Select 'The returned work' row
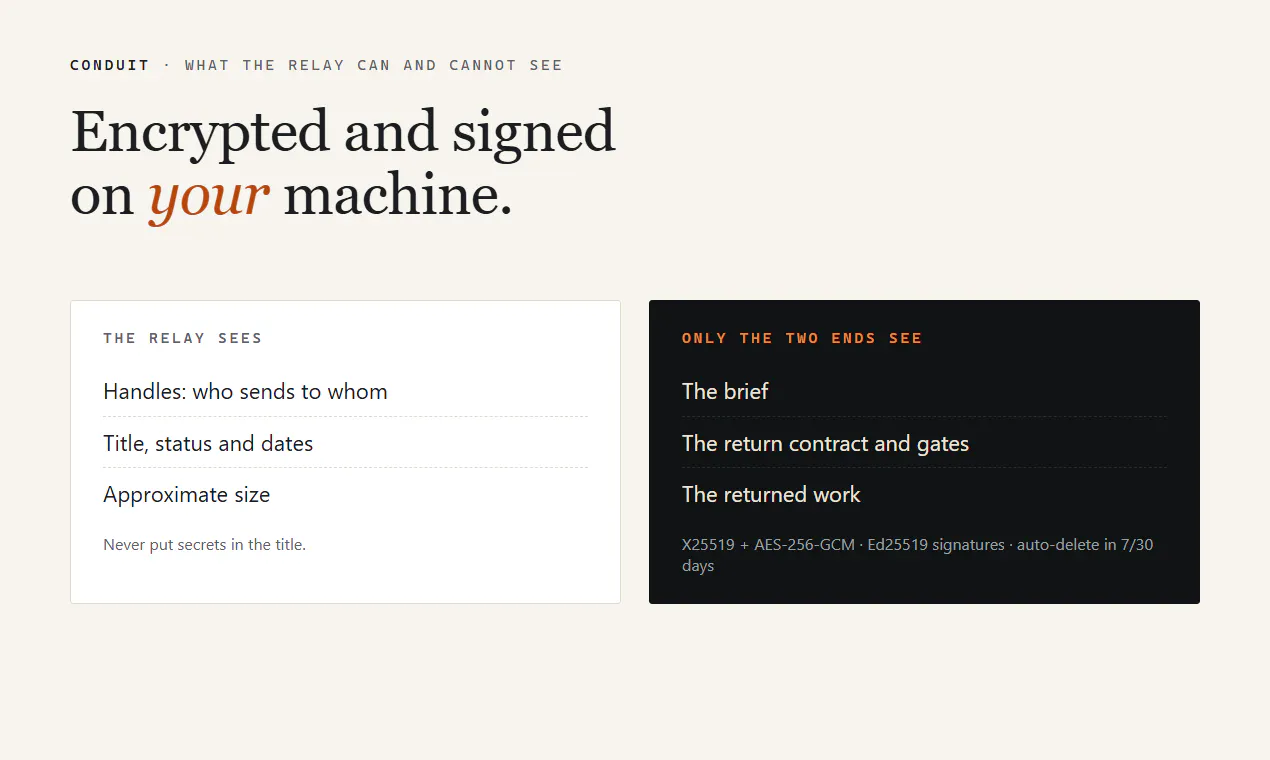 pyautogui.click(x=924, y=494)
